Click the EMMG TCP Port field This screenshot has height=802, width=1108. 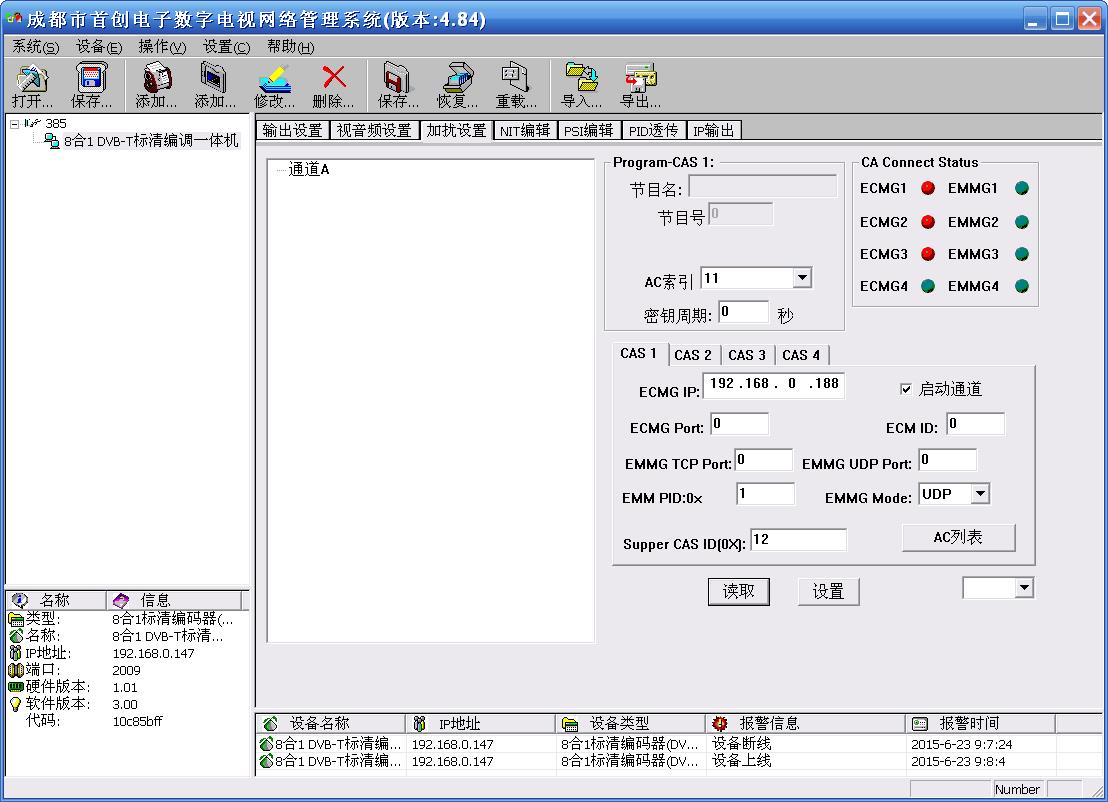(763, 460)
